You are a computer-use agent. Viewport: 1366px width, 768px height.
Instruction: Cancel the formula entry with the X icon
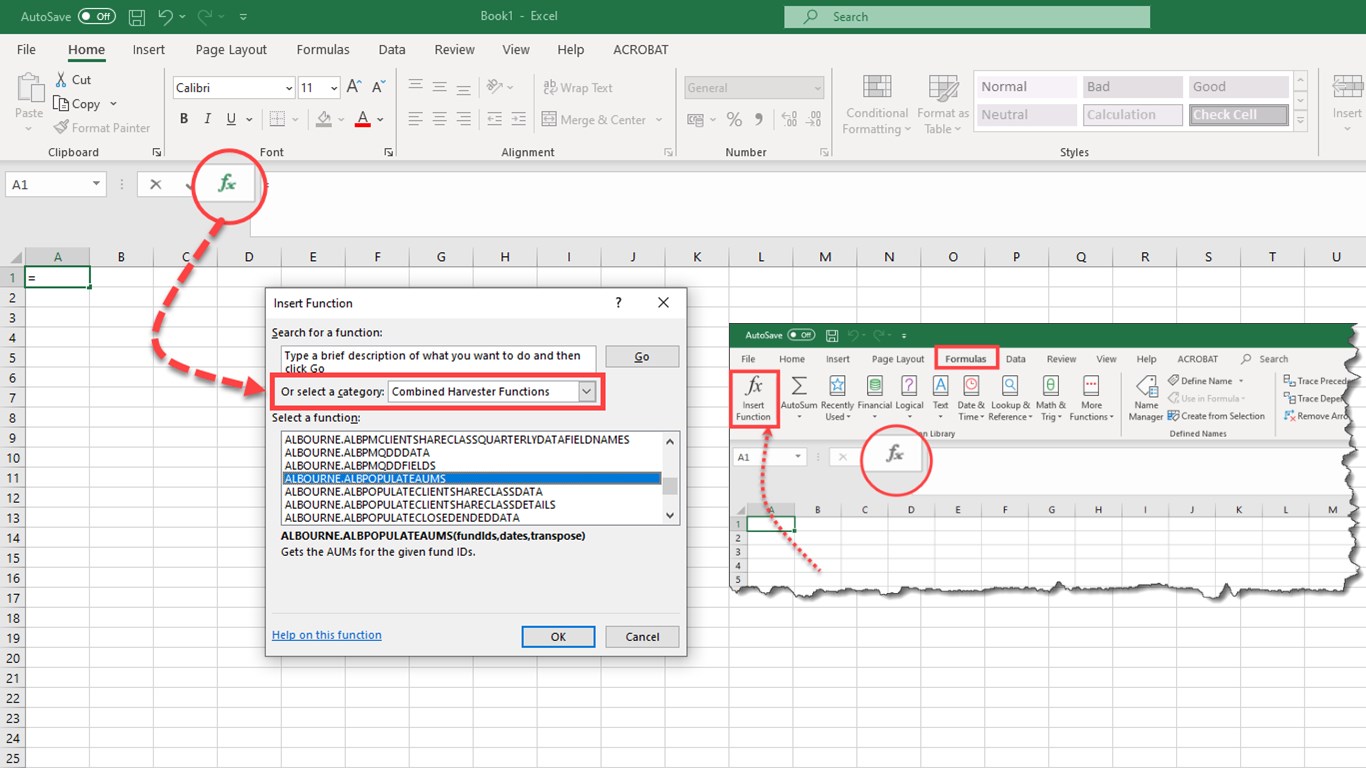click(155, 184)
